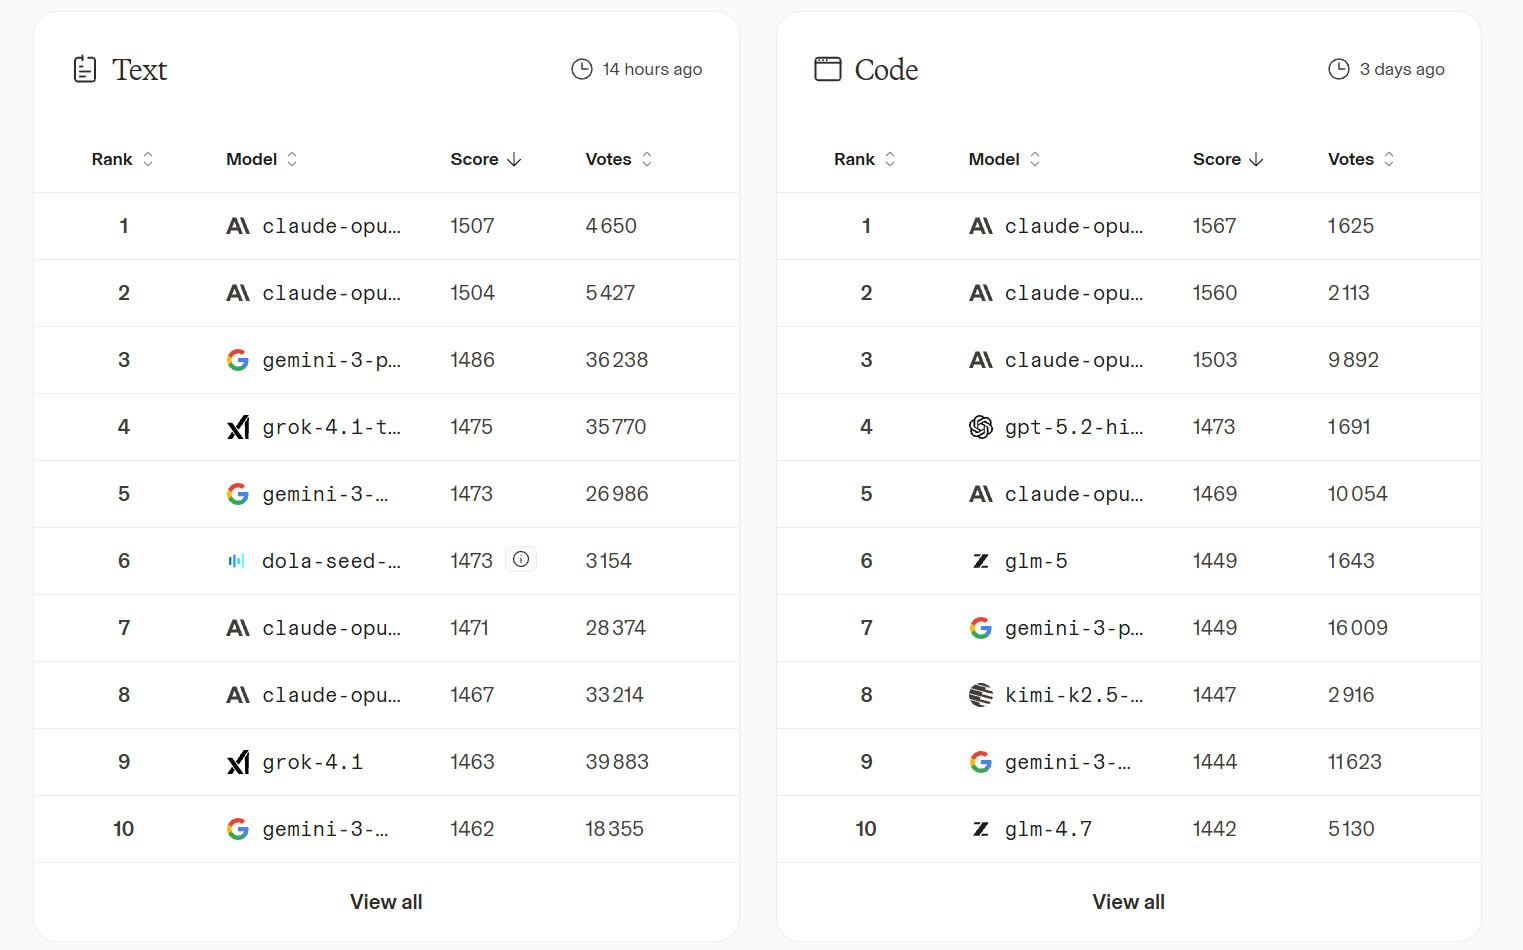Click the Kimi logo in Code table
This screenshot has height=950, width=1523.
[981, 695]
